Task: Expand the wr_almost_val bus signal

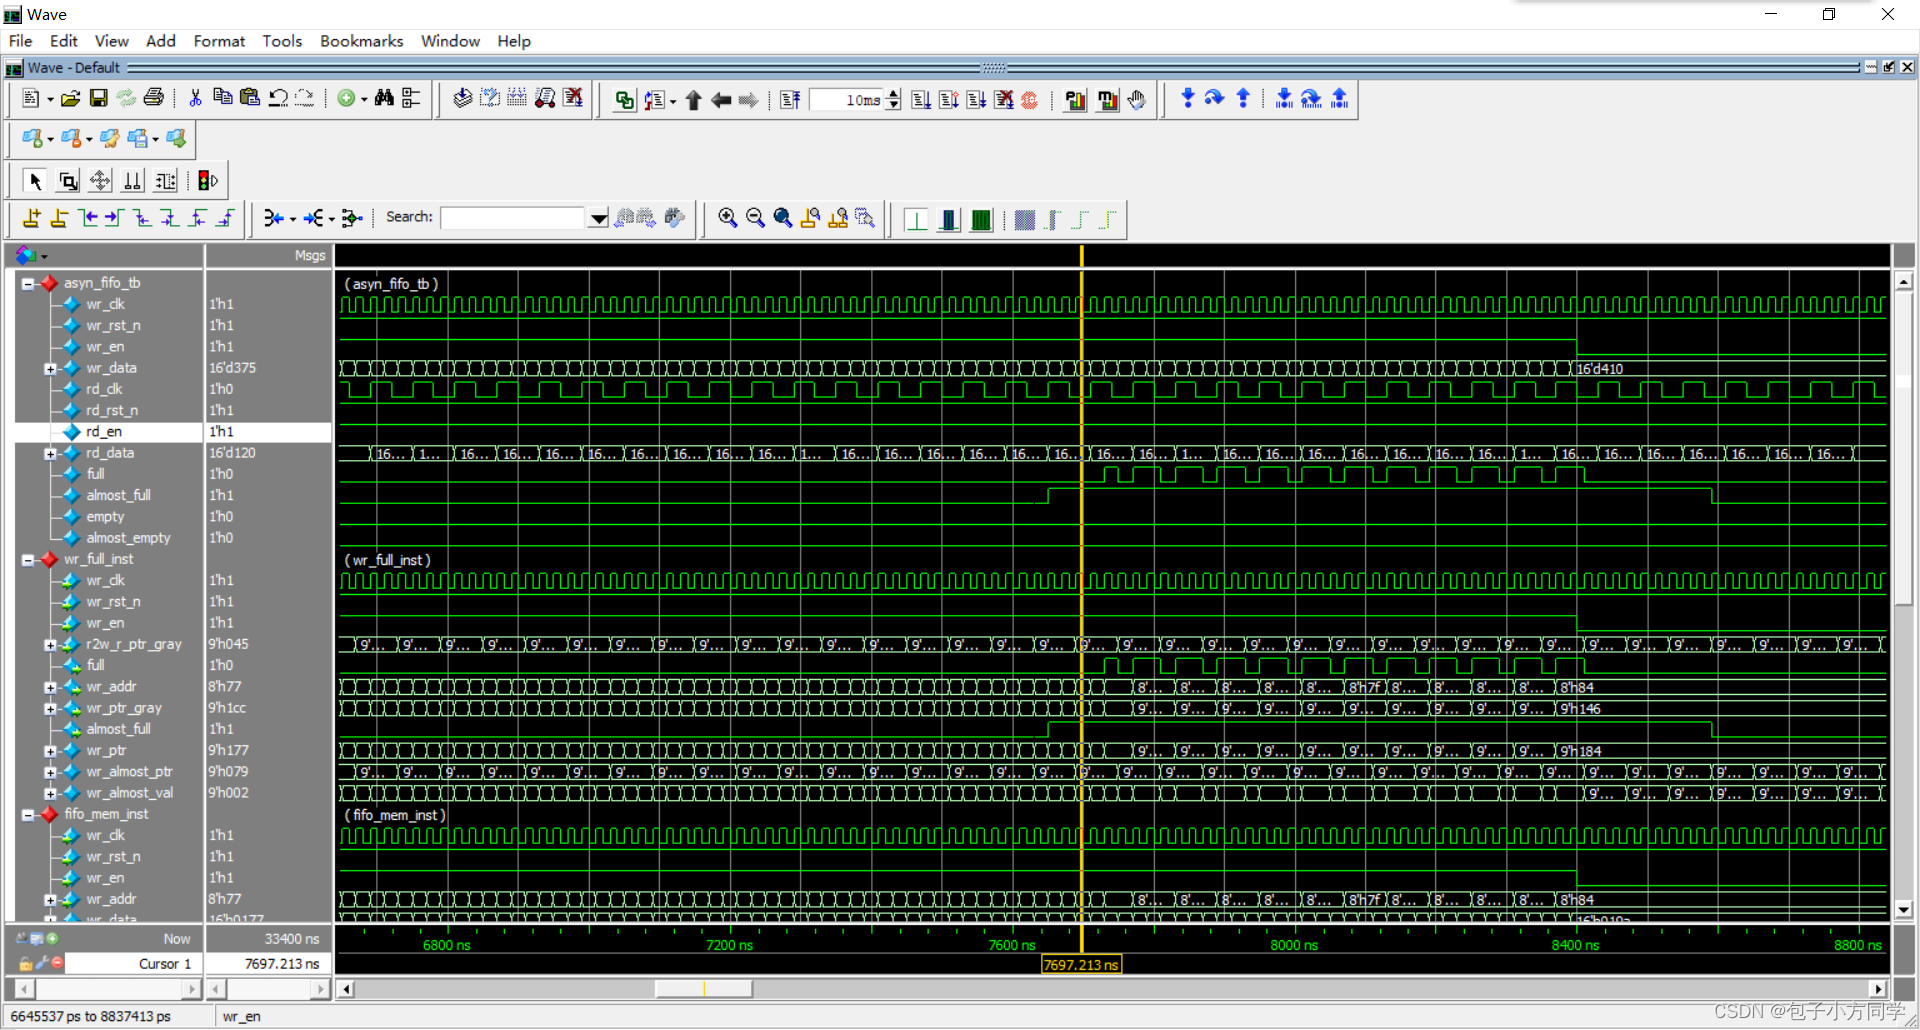Action: click(x=50, y=794)
